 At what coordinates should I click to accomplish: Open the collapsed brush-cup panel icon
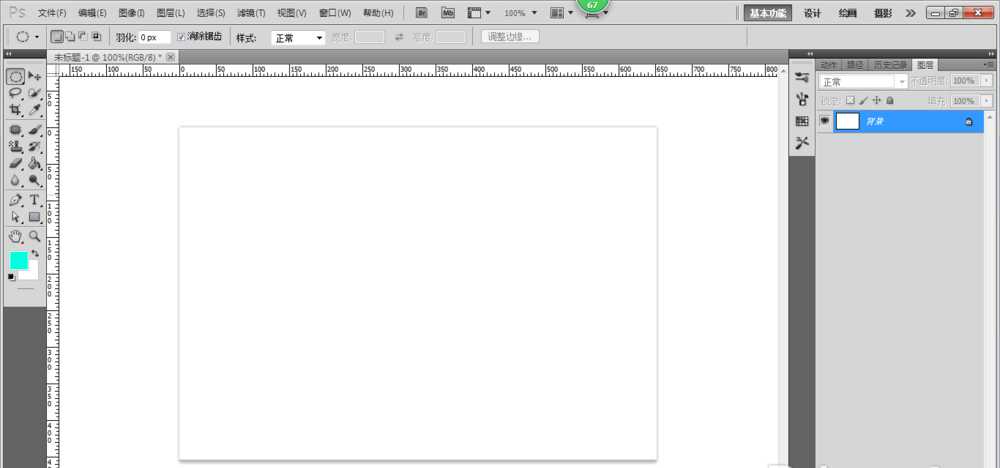[x=802, y=99]
